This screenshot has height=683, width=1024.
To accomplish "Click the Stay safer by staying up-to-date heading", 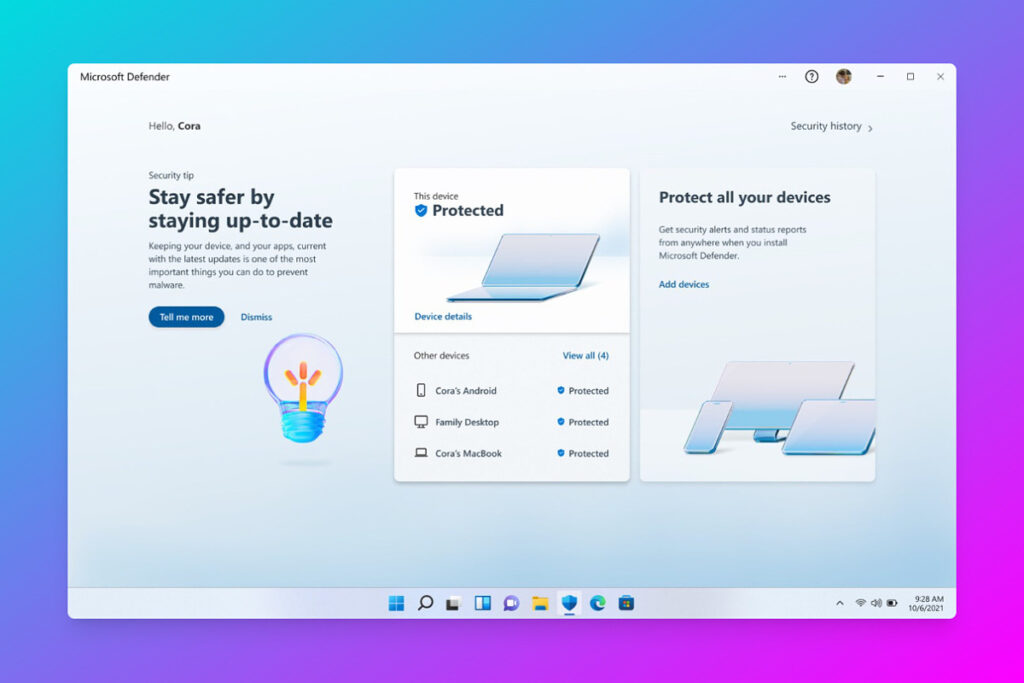I will click(x=240, y=209).
